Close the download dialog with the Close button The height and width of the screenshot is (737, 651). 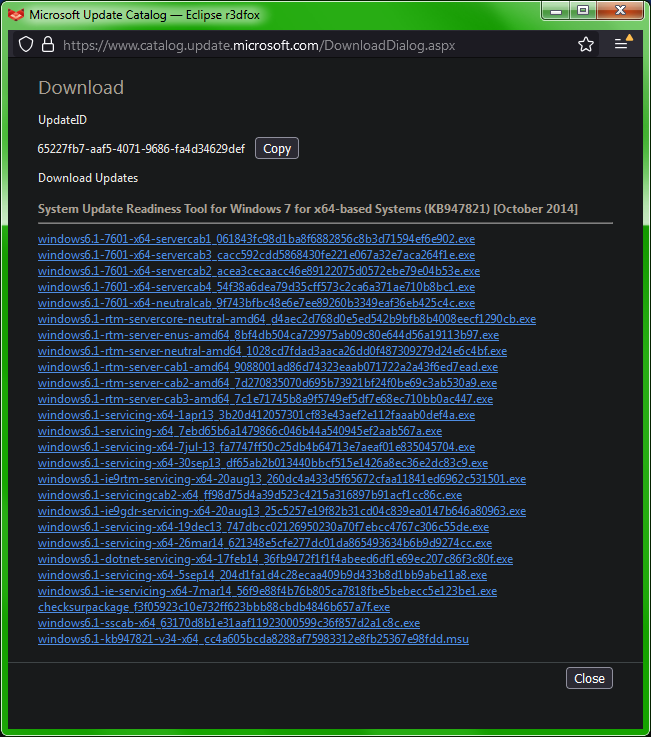[x=589, y=678]
